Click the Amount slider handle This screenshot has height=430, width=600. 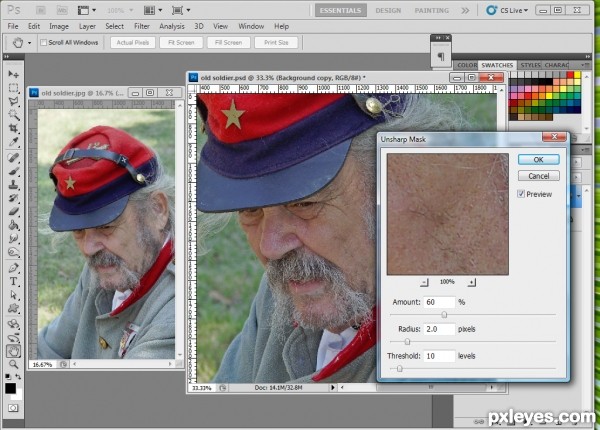(444, 314)
